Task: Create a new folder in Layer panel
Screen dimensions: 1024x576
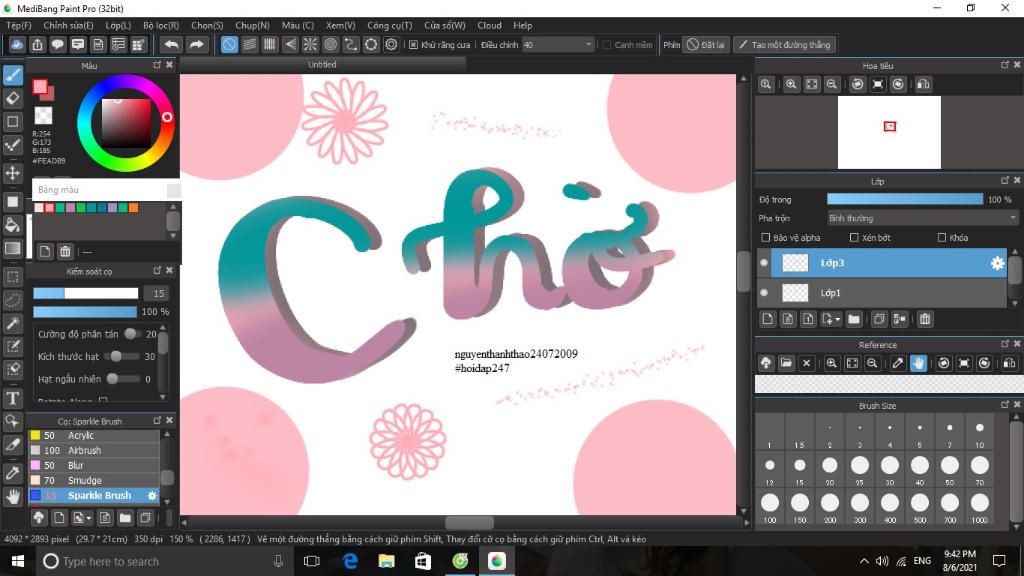Action: click(x=854, y=319)
